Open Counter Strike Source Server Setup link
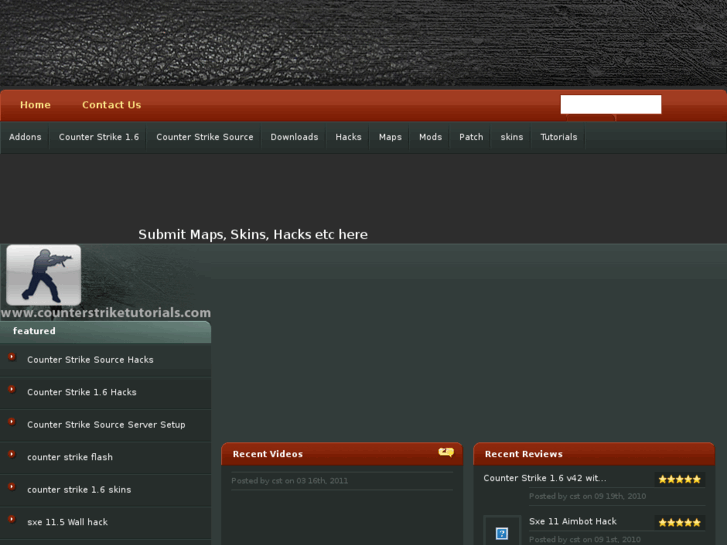This screenshot has width=727, height=545. (x=106, y=424)
